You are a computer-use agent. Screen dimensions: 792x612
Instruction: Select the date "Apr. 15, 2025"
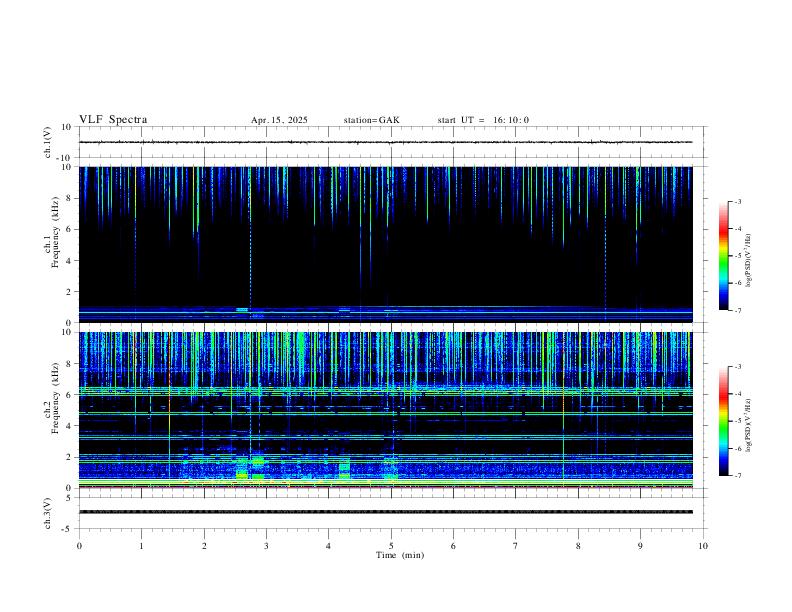pyautogui.click(x=279, y=120)
